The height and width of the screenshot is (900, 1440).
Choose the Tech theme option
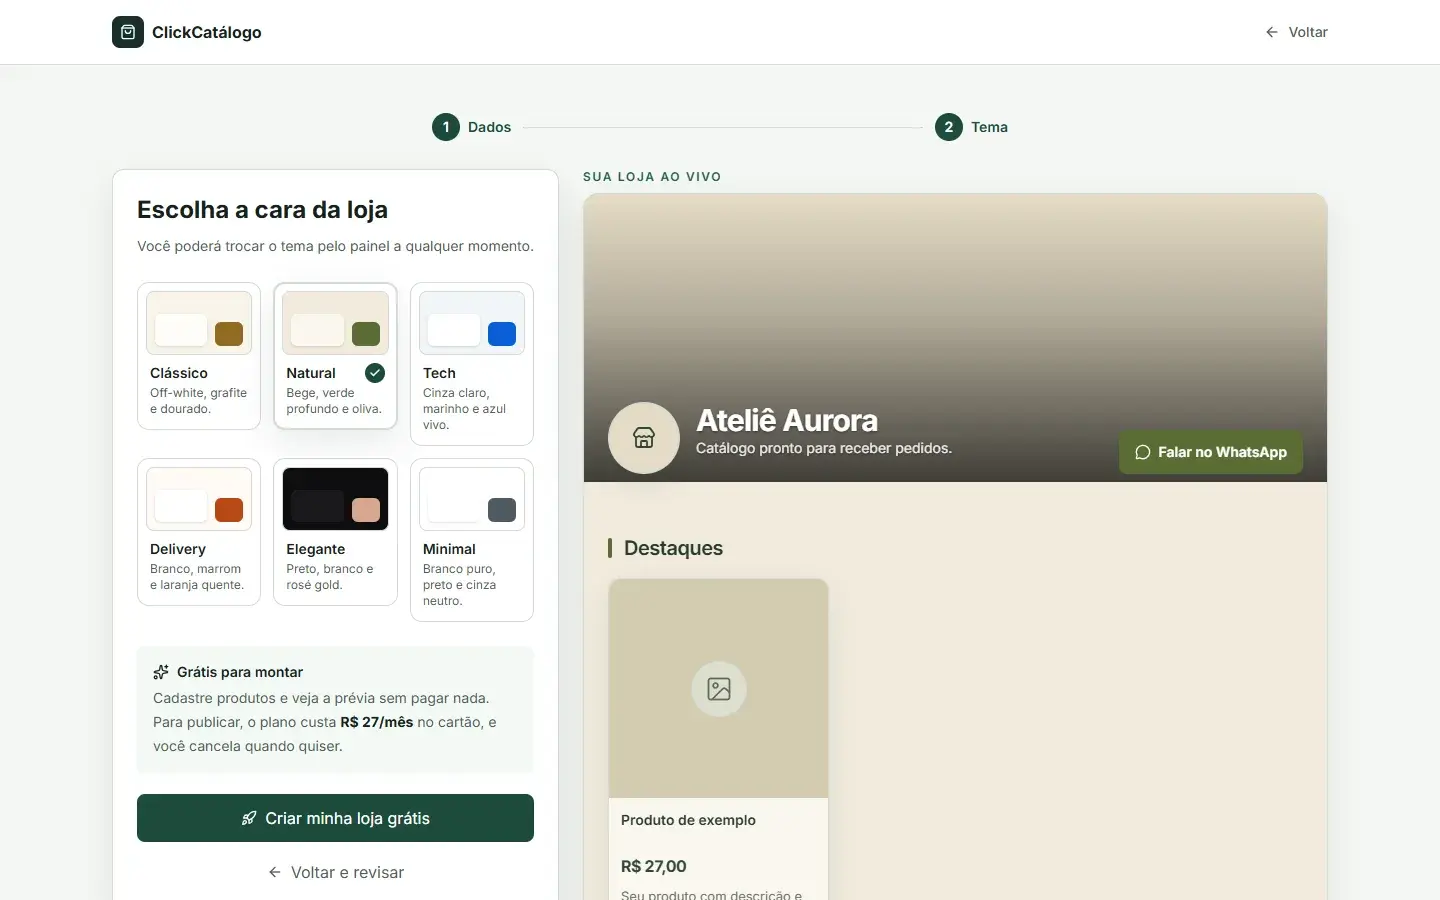coord(472,364)
